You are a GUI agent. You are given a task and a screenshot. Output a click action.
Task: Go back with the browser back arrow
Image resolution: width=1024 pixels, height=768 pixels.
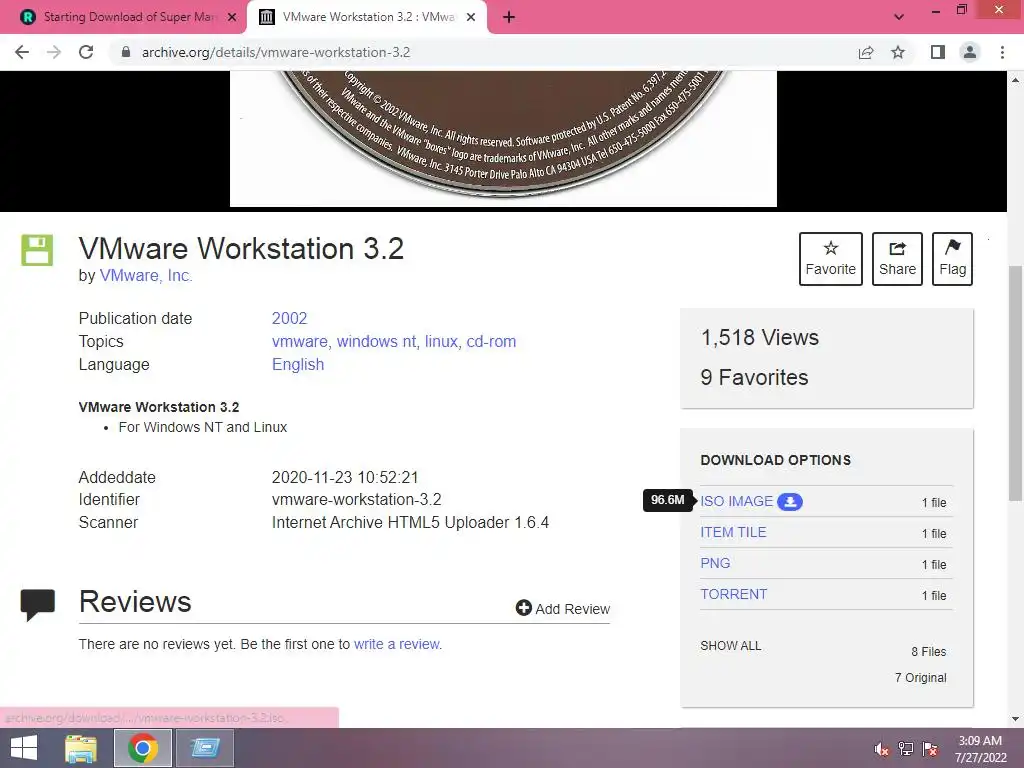[22, 52]
